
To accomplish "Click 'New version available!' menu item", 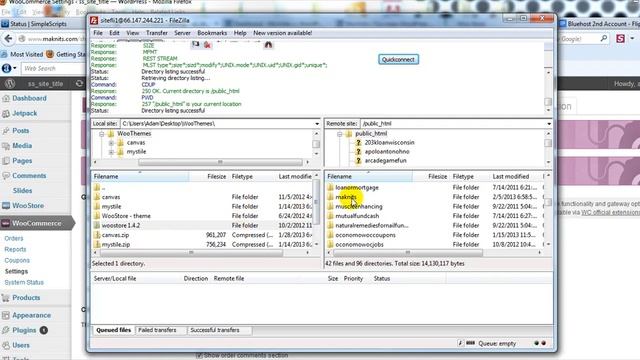I will [282, 33].
